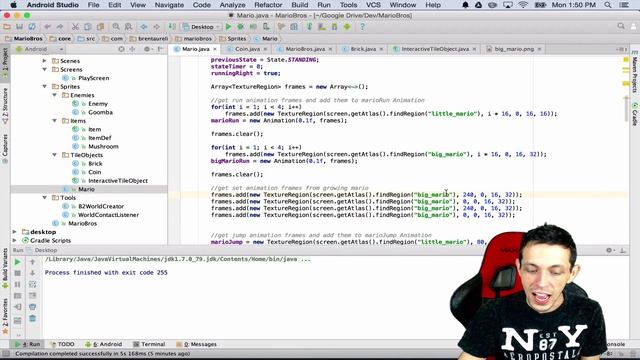Select Mushroom in project tree
The height and width of the screenshot is (360, 640).
tap(103, 147)
